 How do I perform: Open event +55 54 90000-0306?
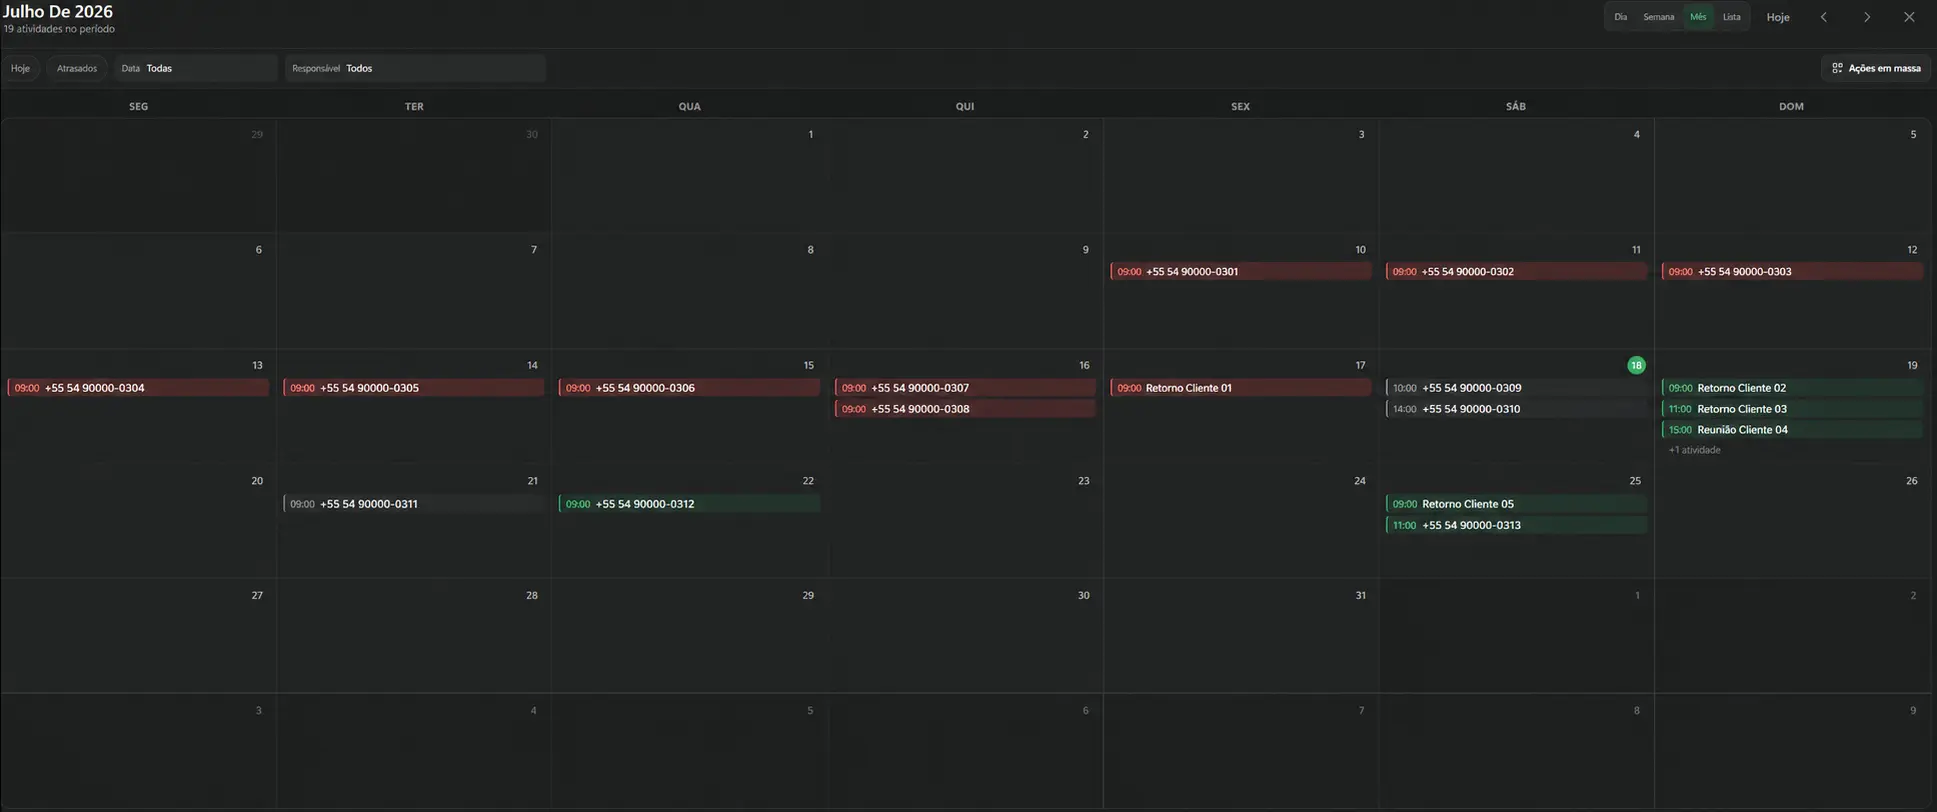pos(689,387)
